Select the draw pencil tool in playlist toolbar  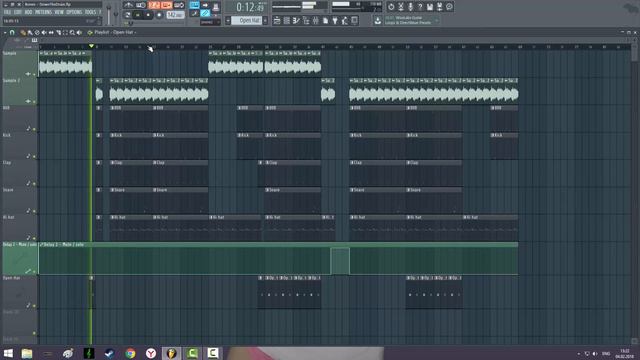coord(22,32)
